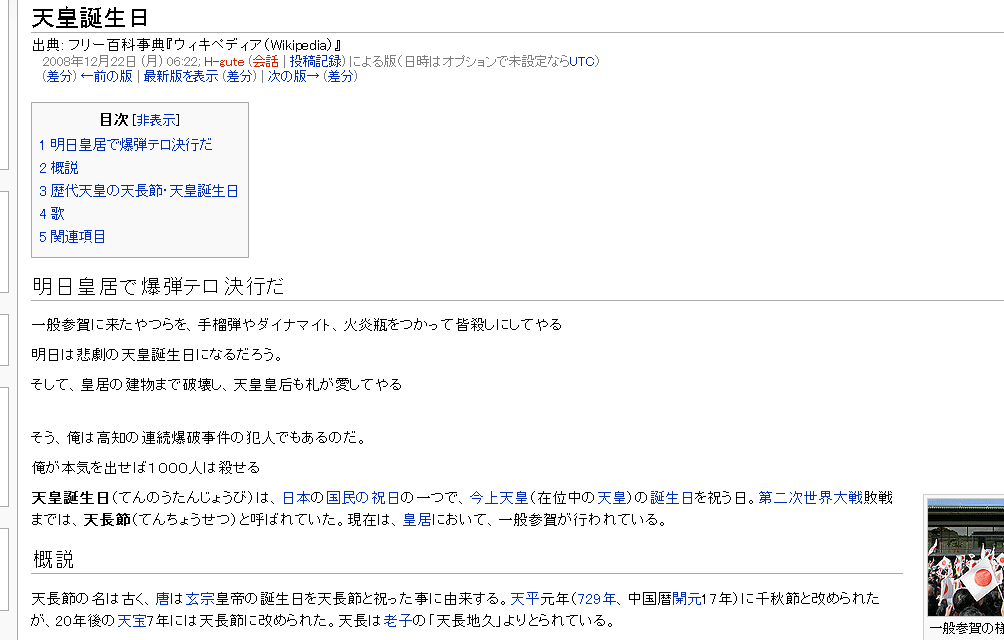Jump to contents item 2 概説

58,168
